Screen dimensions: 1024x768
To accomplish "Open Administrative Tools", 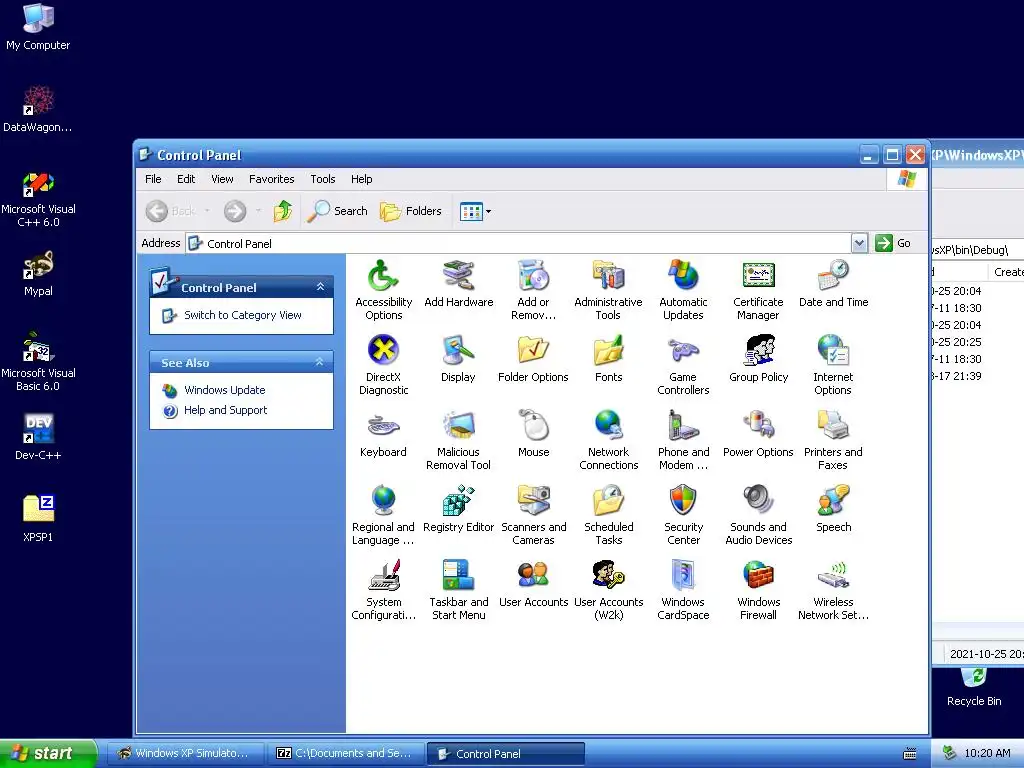I will coord(608,289).
